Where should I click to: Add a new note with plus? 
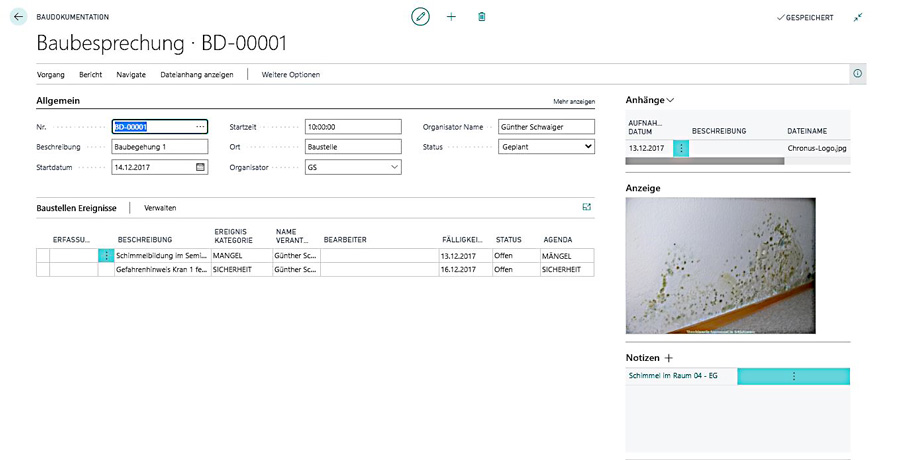(668, 358)
